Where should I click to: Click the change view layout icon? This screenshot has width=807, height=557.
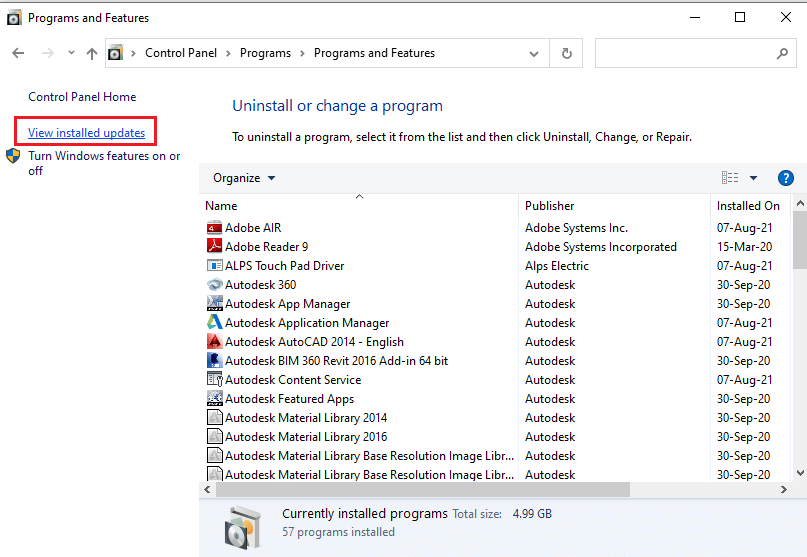730,178
